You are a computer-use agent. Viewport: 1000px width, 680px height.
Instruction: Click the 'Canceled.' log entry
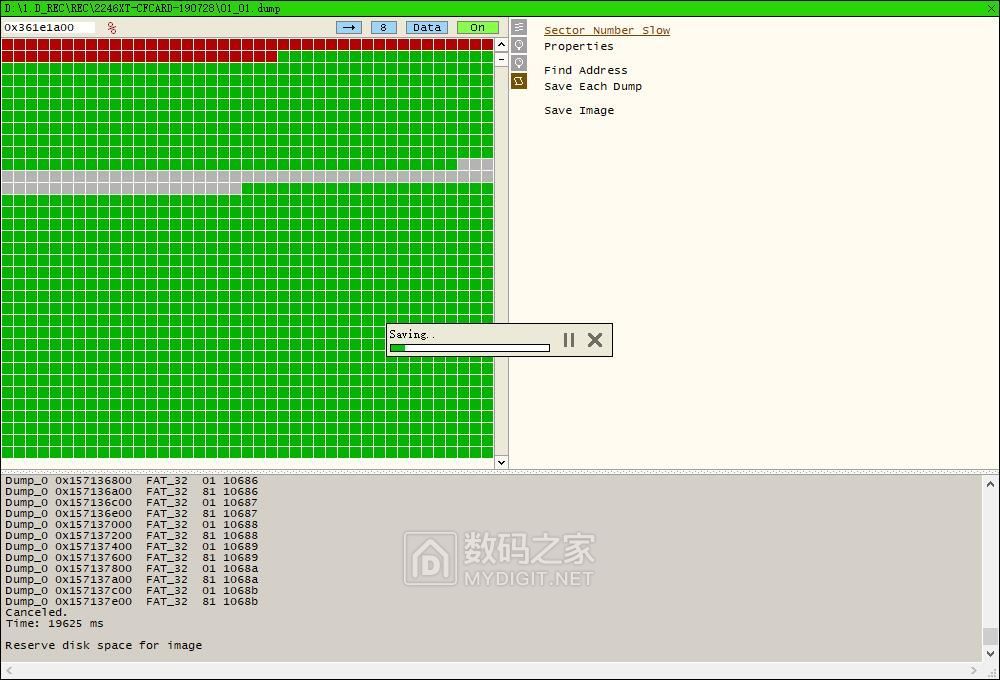pyautogui.click(x=36, y=612)
